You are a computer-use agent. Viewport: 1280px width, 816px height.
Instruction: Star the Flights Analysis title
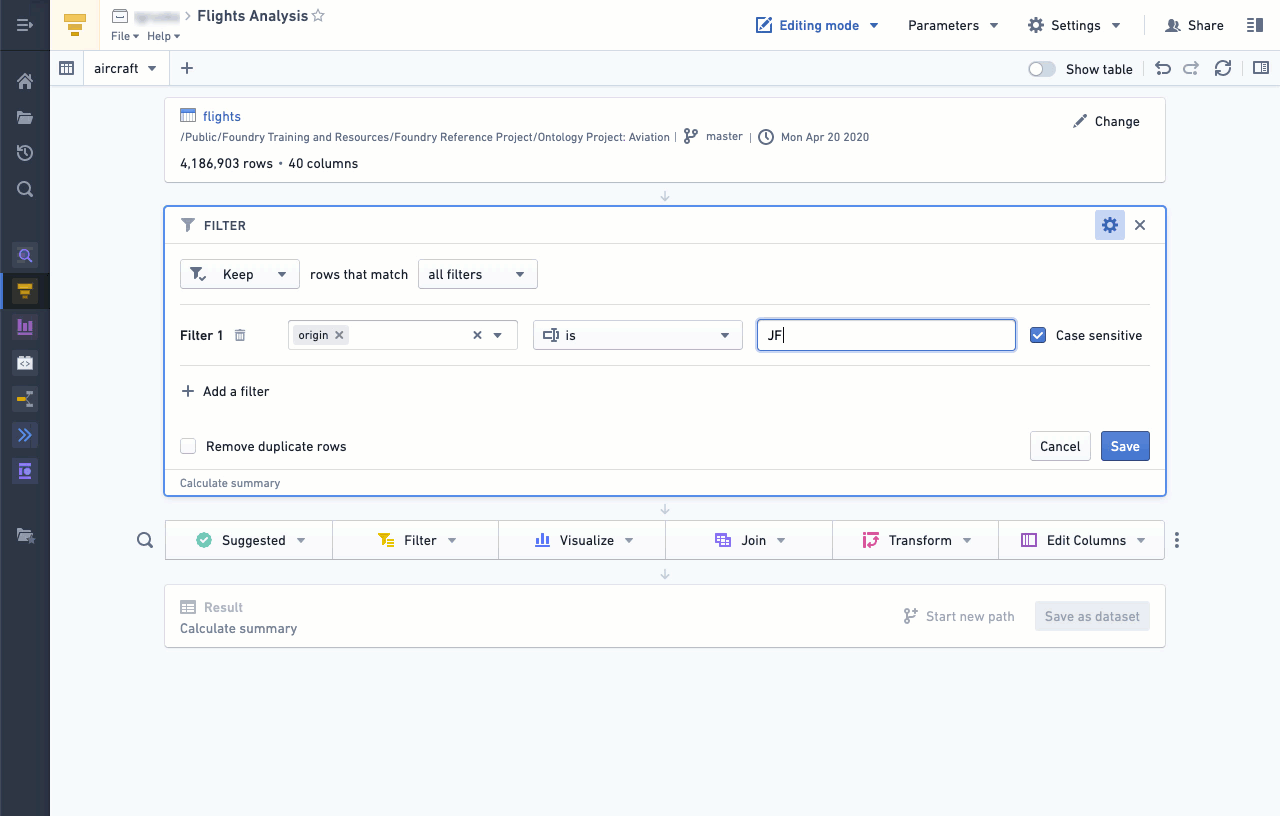[318, 16]
